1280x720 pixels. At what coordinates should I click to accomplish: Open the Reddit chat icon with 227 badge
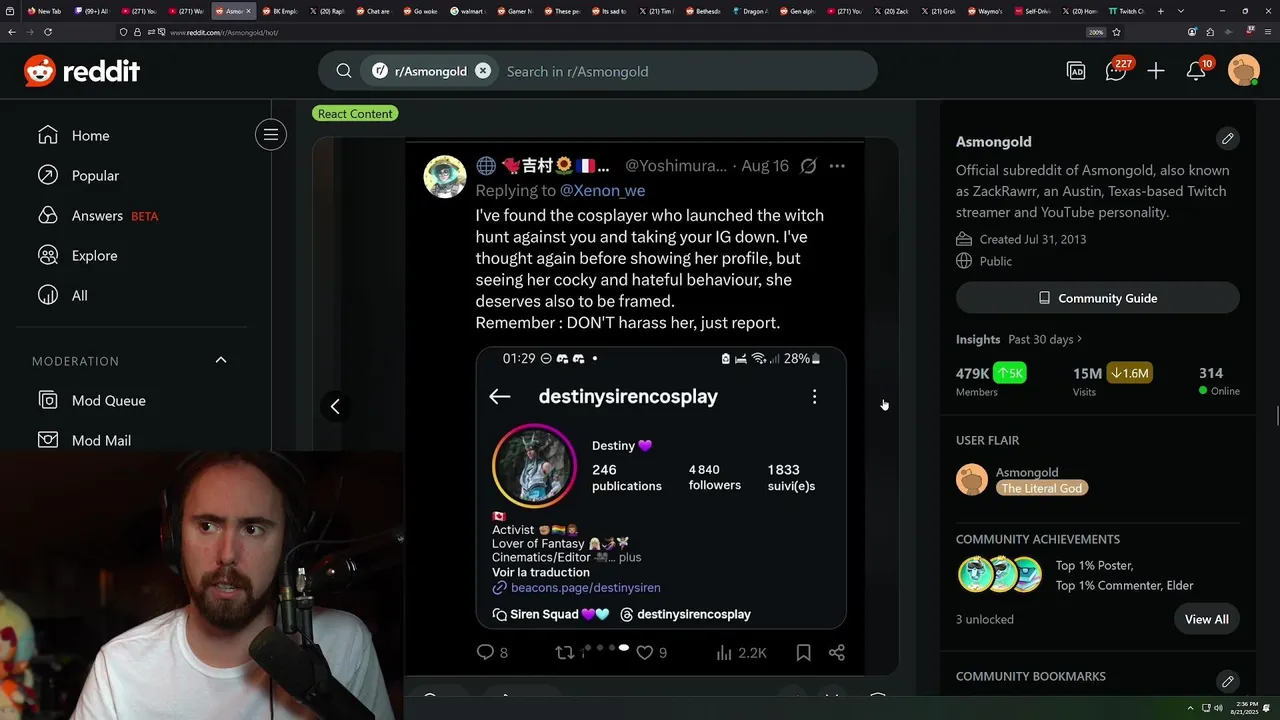pos(1116,71)
